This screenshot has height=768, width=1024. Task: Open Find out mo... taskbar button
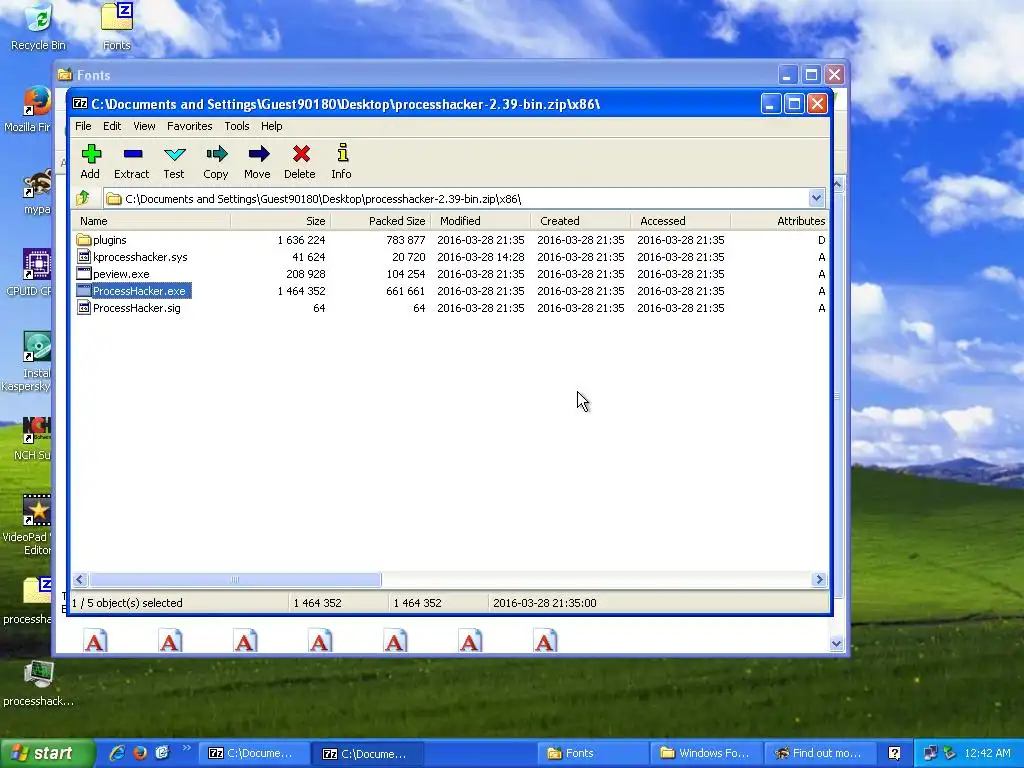click(818, 753)
